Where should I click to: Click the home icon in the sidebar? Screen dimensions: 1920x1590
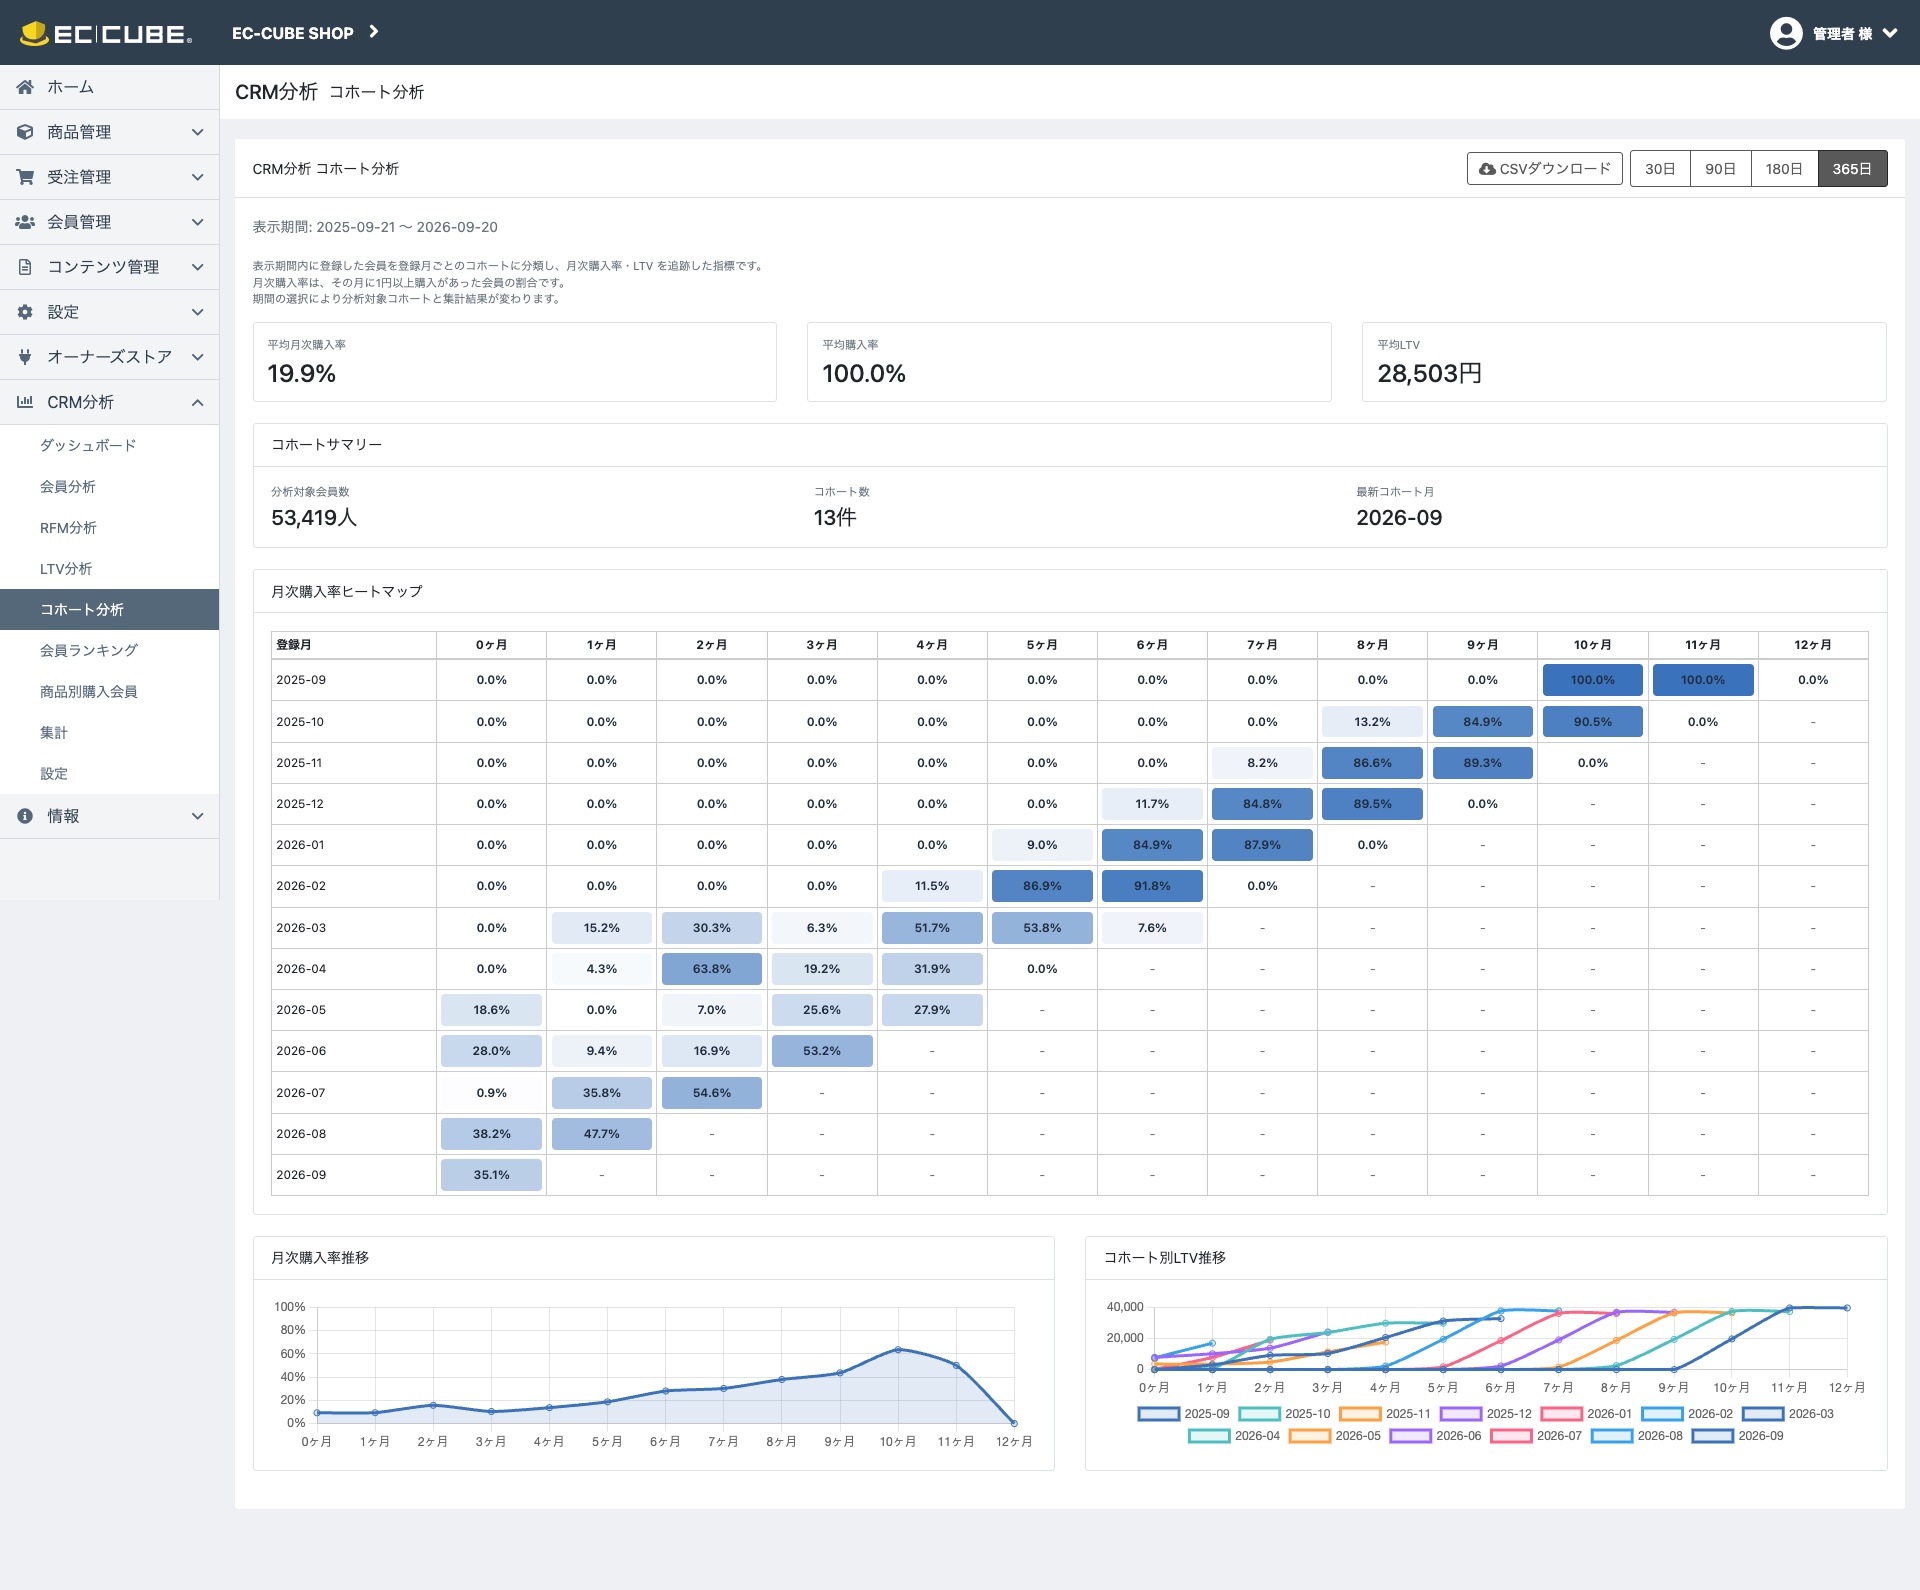click(x=25, y=87)
